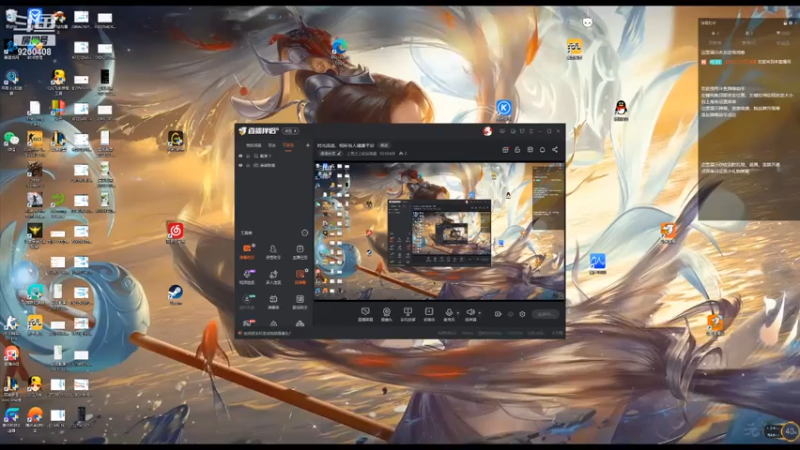Click the orange tool in toolbox second row
This screenshot has height=450, width=800.
300,277
